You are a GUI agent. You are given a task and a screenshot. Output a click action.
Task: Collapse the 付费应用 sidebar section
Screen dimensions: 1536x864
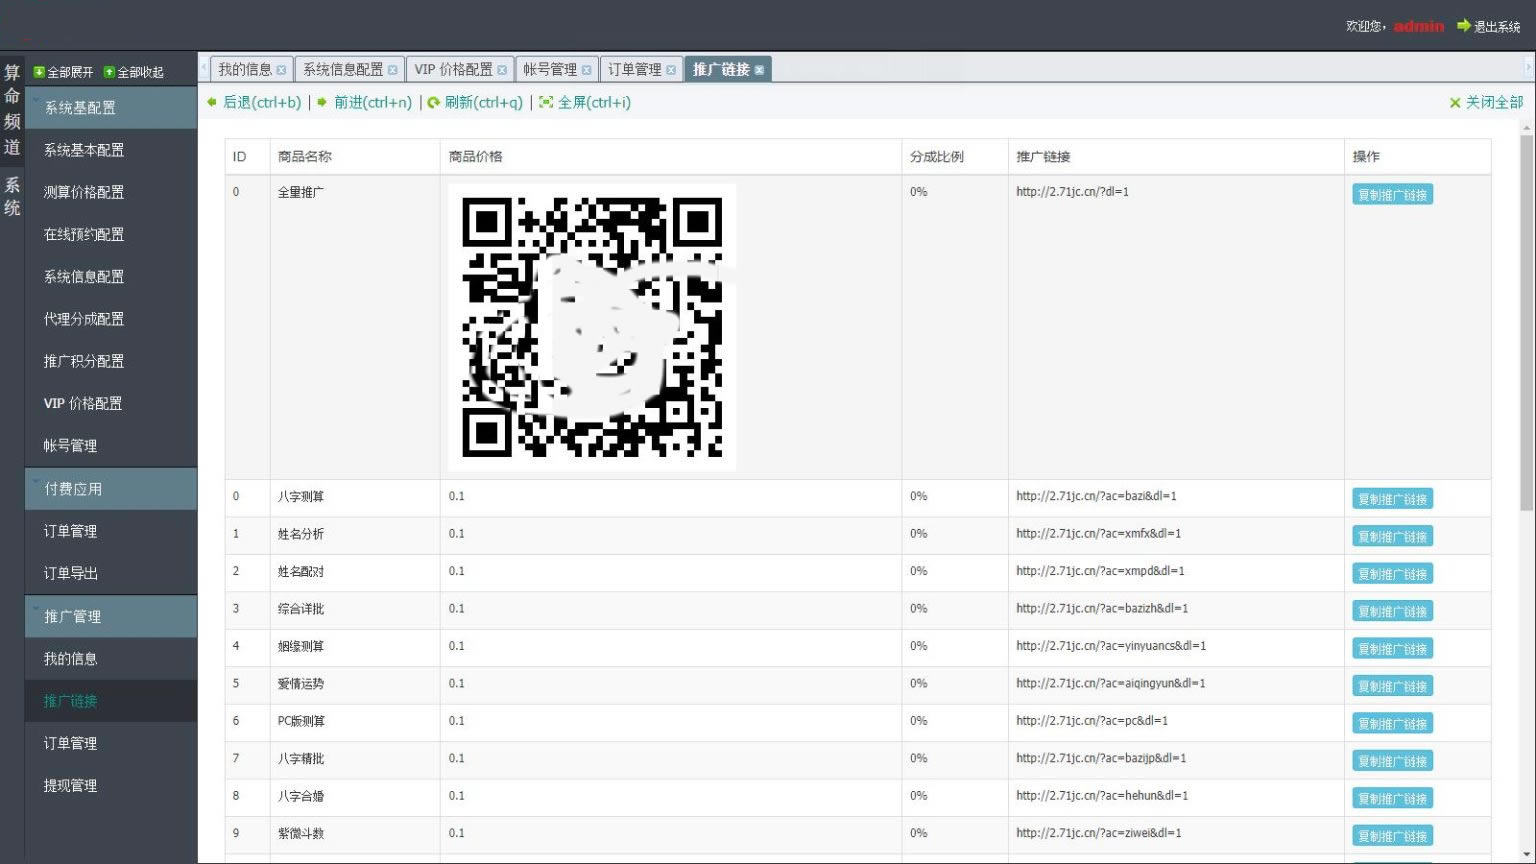tap(110, 489)
